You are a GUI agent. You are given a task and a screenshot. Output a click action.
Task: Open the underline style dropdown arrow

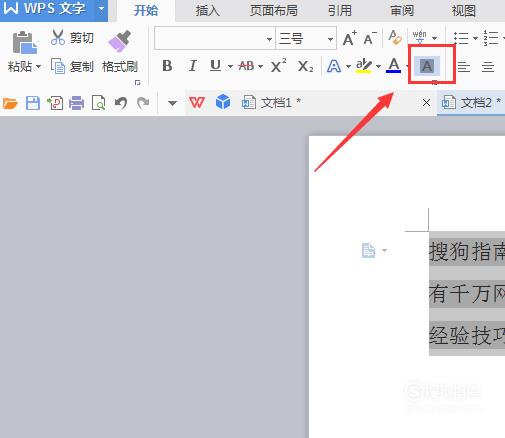(230, 67)
